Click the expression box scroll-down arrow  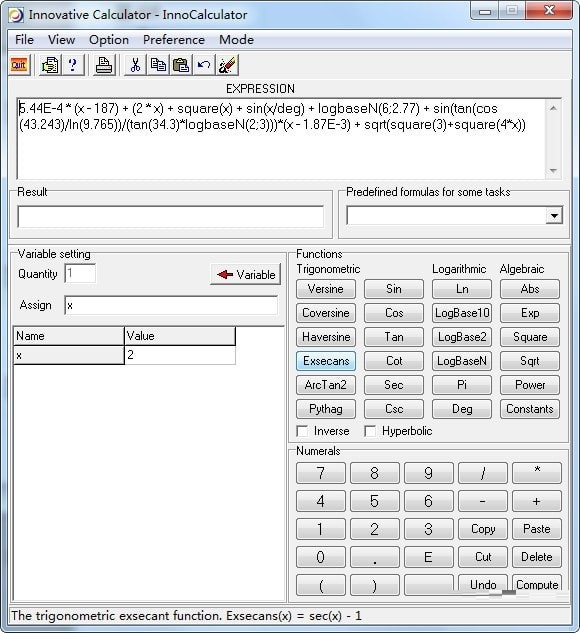553,171
